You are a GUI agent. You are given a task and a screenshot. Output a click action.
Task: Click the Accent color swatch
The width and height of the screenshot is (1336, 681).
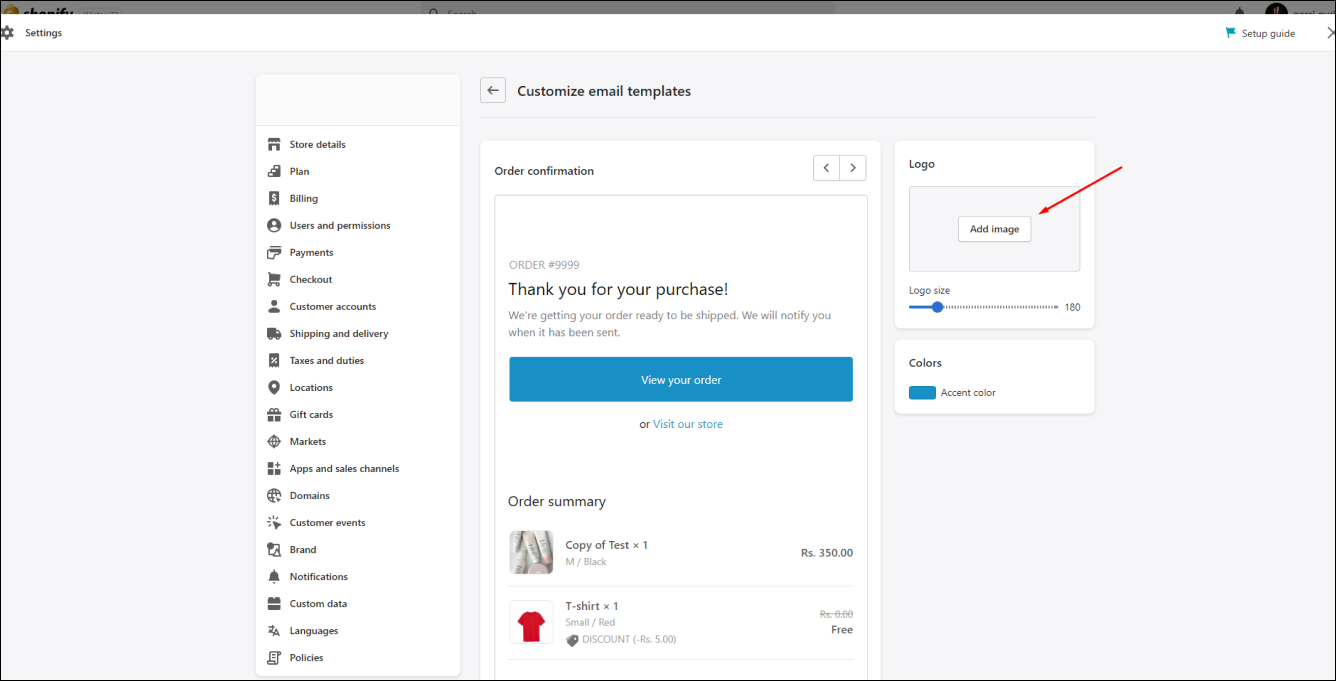922,393
